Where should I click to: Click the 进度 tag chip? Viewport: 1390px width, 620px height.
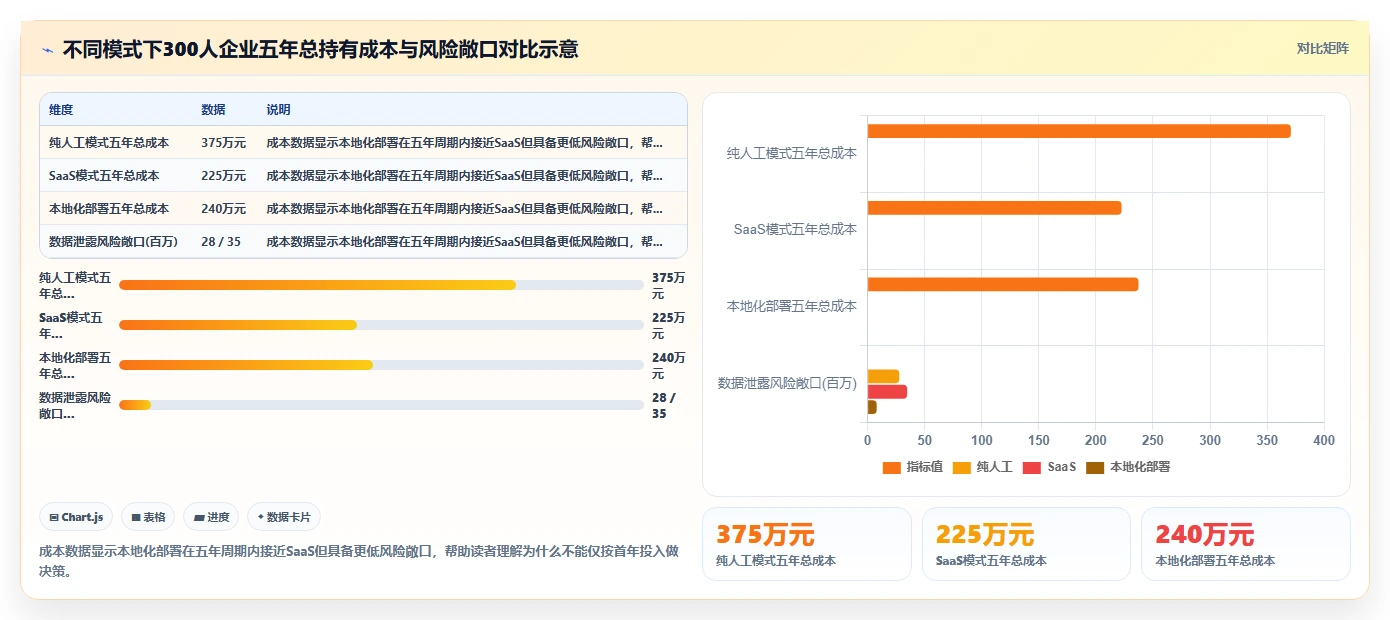click(x=211, y=517)
